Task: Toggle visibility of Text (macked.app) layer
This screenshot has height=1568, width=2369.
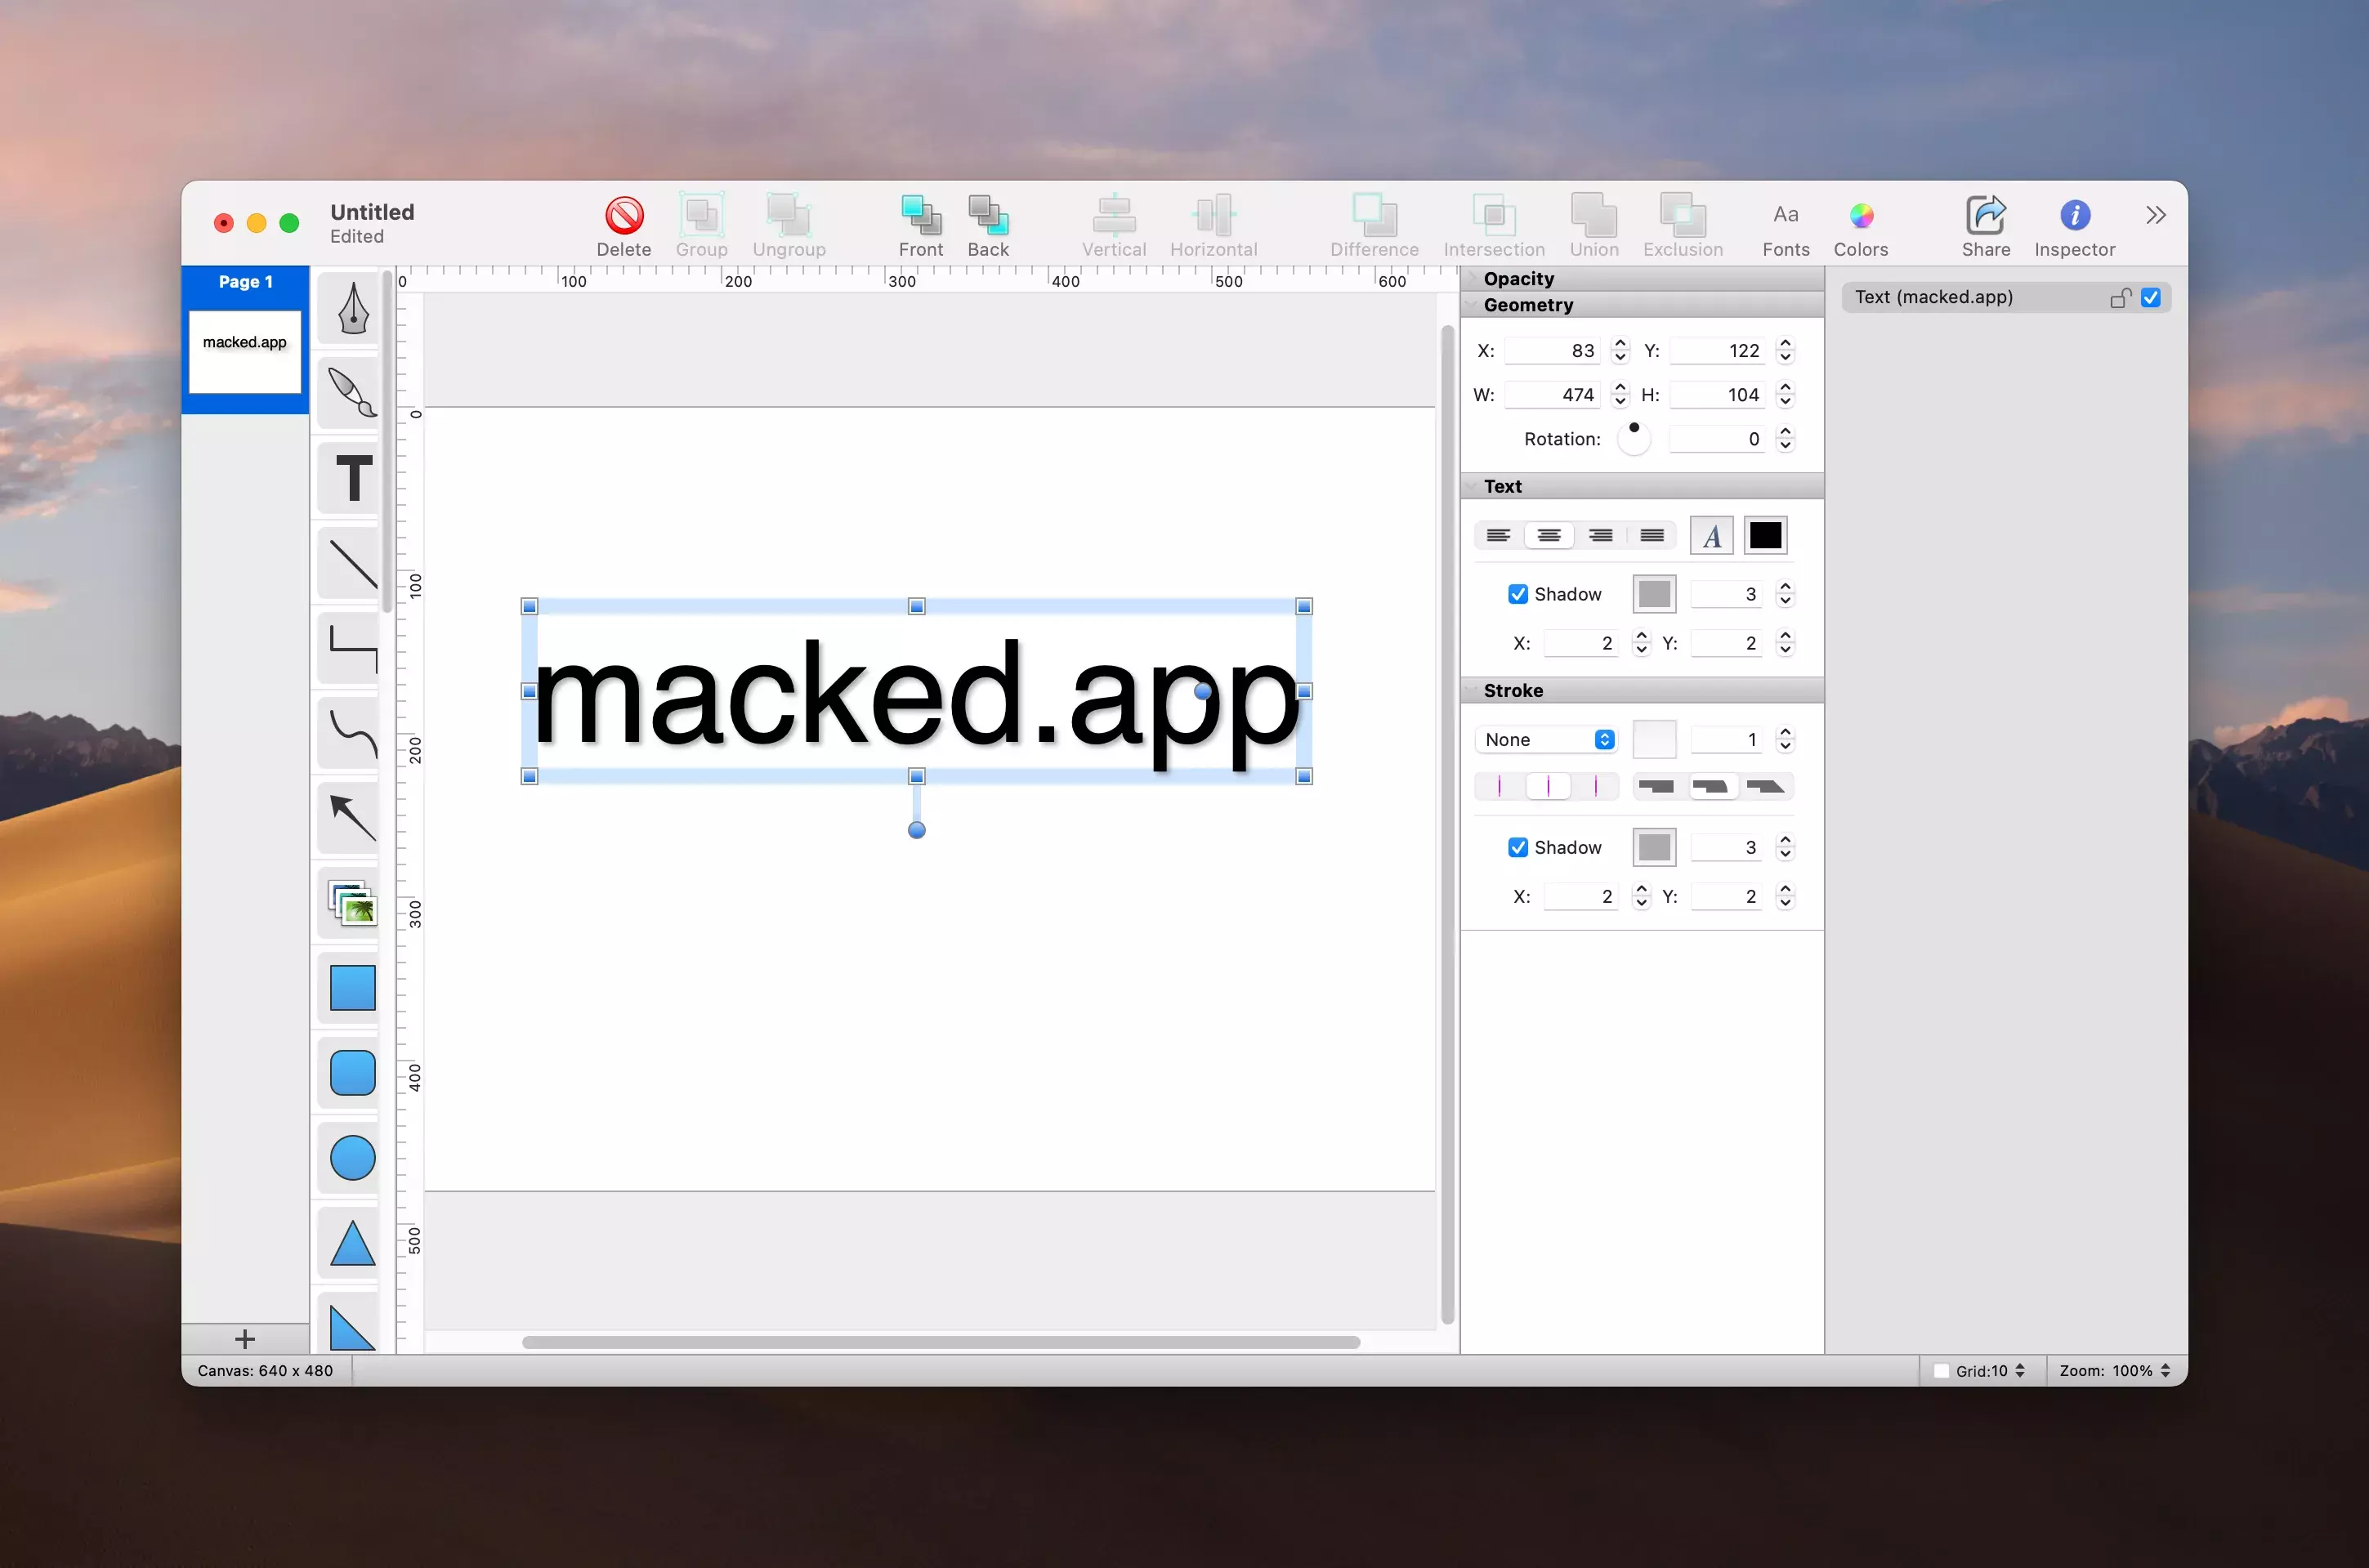Action: (x=2150, y=298)
